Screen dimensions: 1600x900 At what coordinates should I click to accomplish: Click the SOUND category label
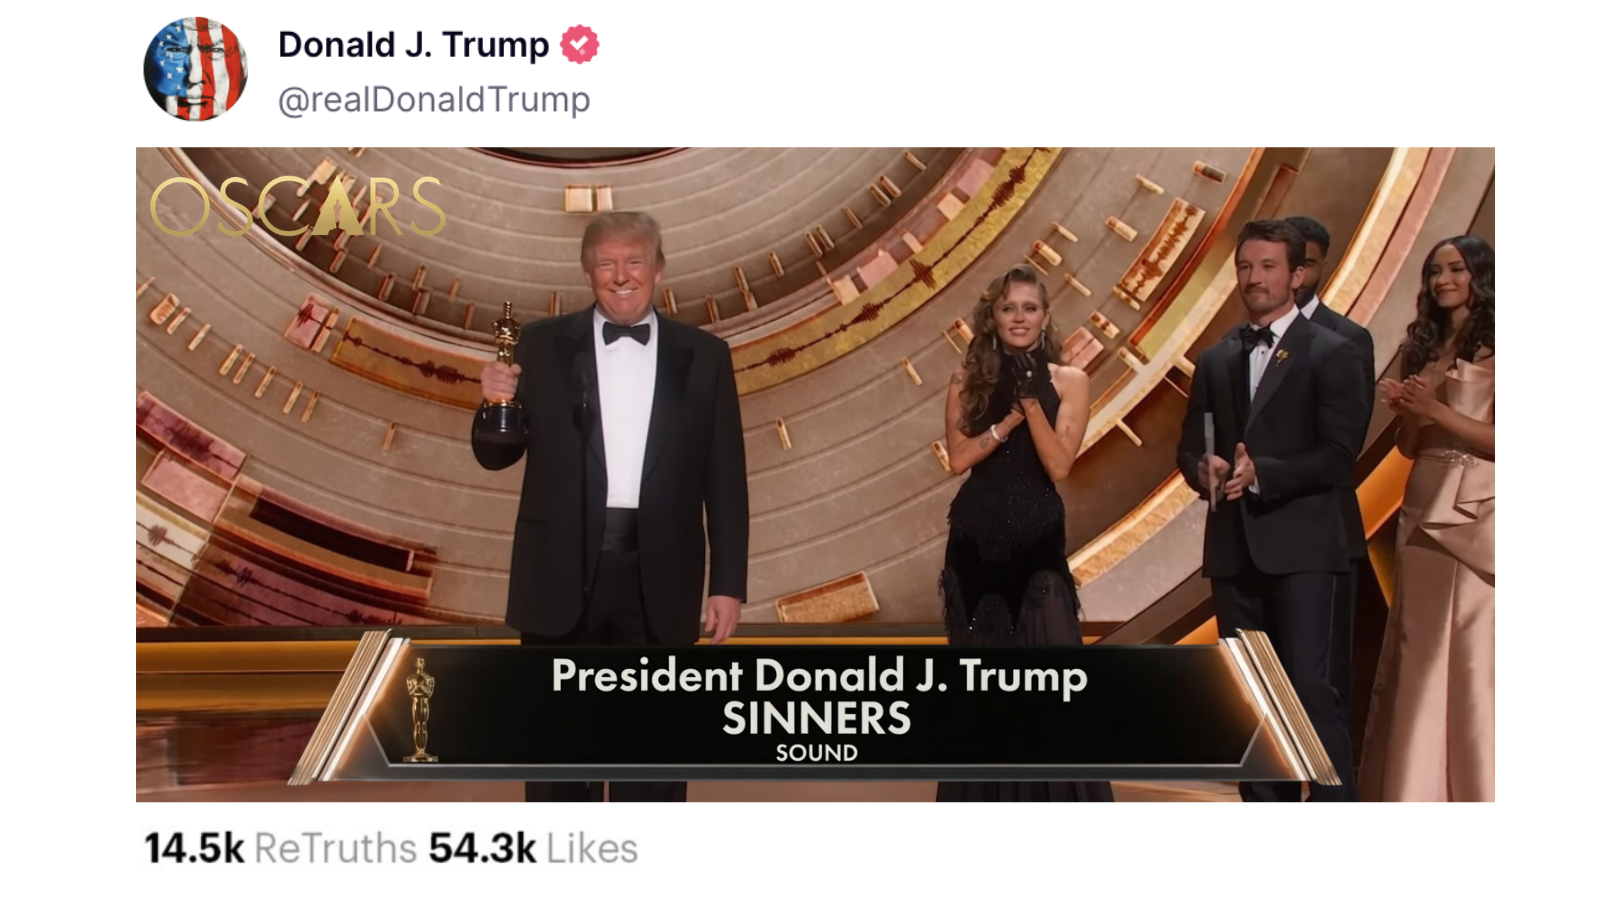(817, 753)
